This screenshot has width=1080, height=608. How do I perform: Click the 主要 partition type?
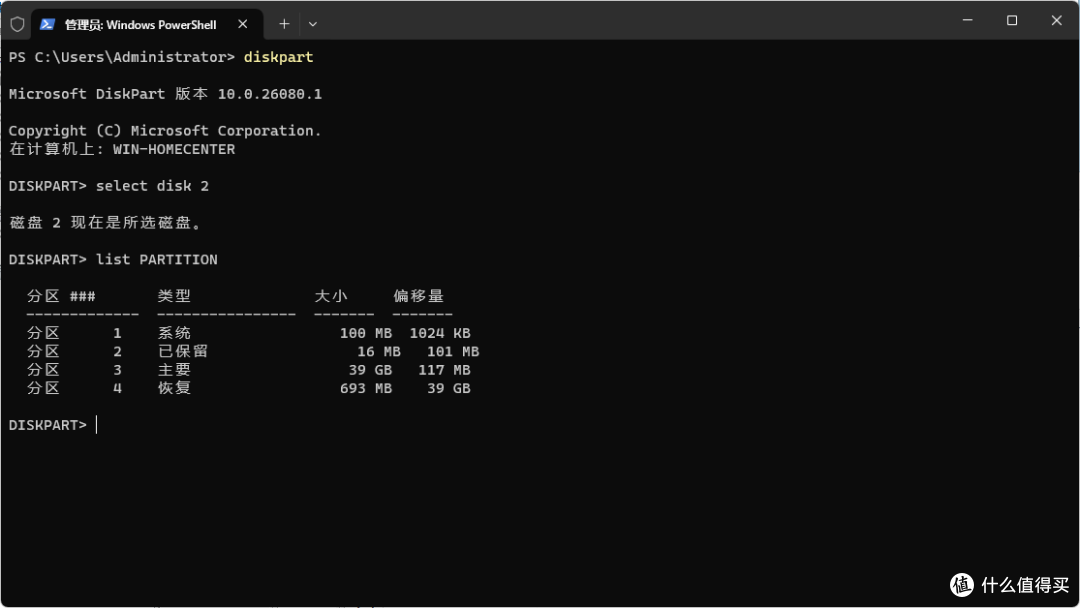tap(174, 370)
